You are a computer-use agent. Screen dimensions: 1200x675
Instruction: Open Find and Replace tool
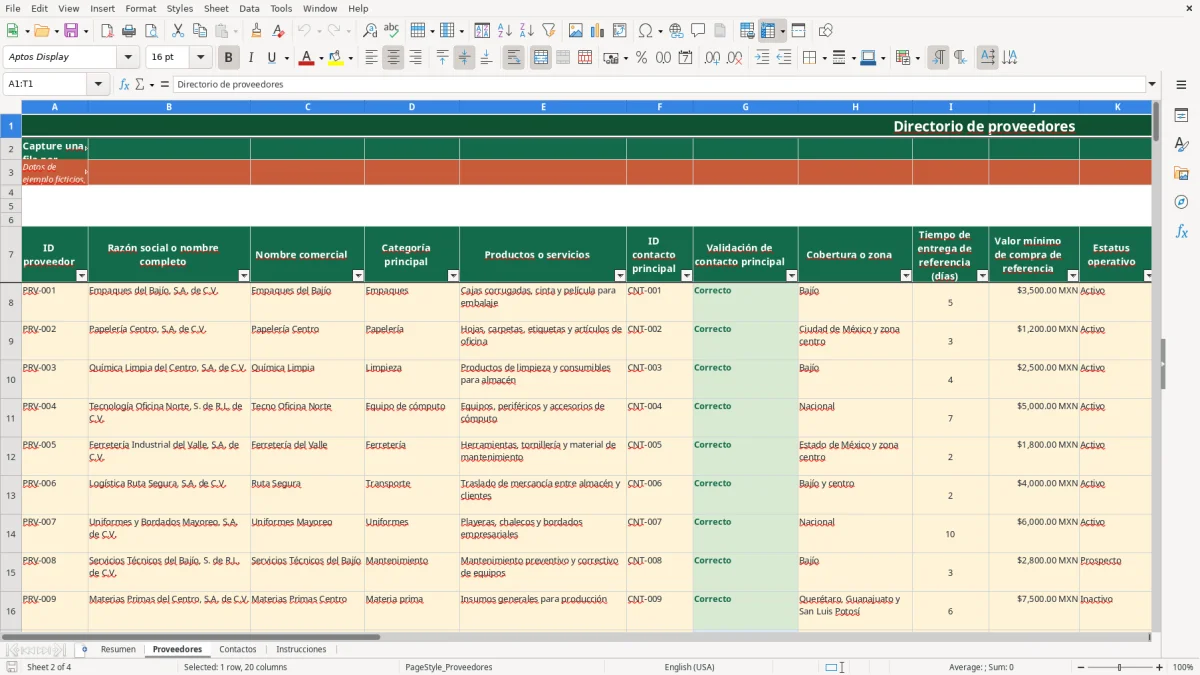click(370, 31)
